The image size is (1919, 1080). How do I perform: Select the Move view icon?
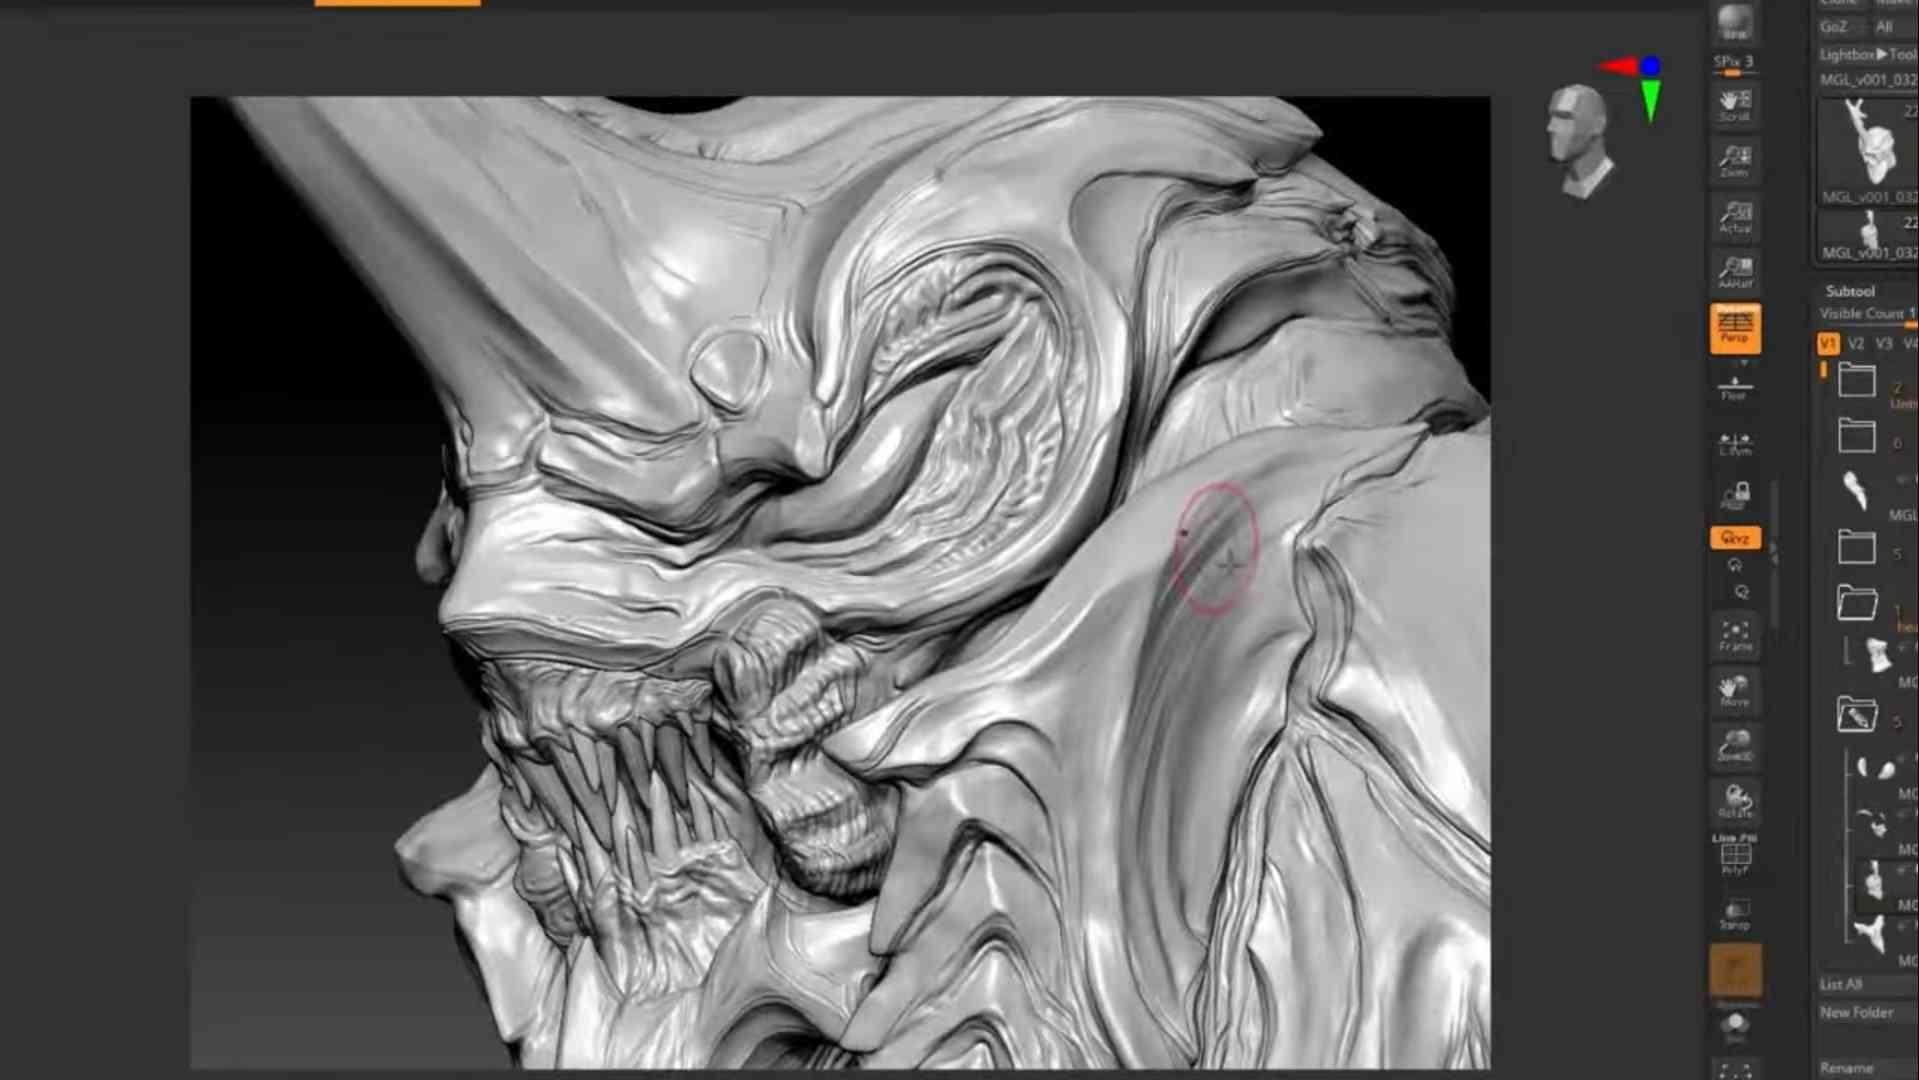[x=1734, y=691]
